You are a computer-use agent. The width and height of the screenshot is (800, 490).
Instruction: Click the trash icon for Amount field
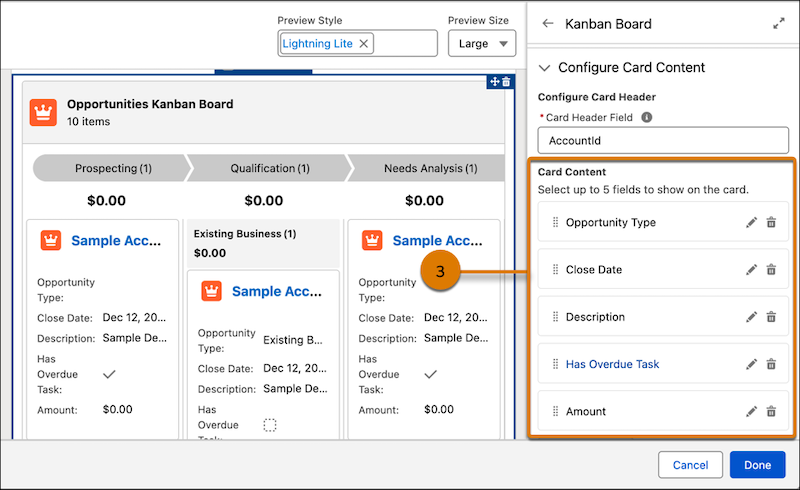point(771,411)
